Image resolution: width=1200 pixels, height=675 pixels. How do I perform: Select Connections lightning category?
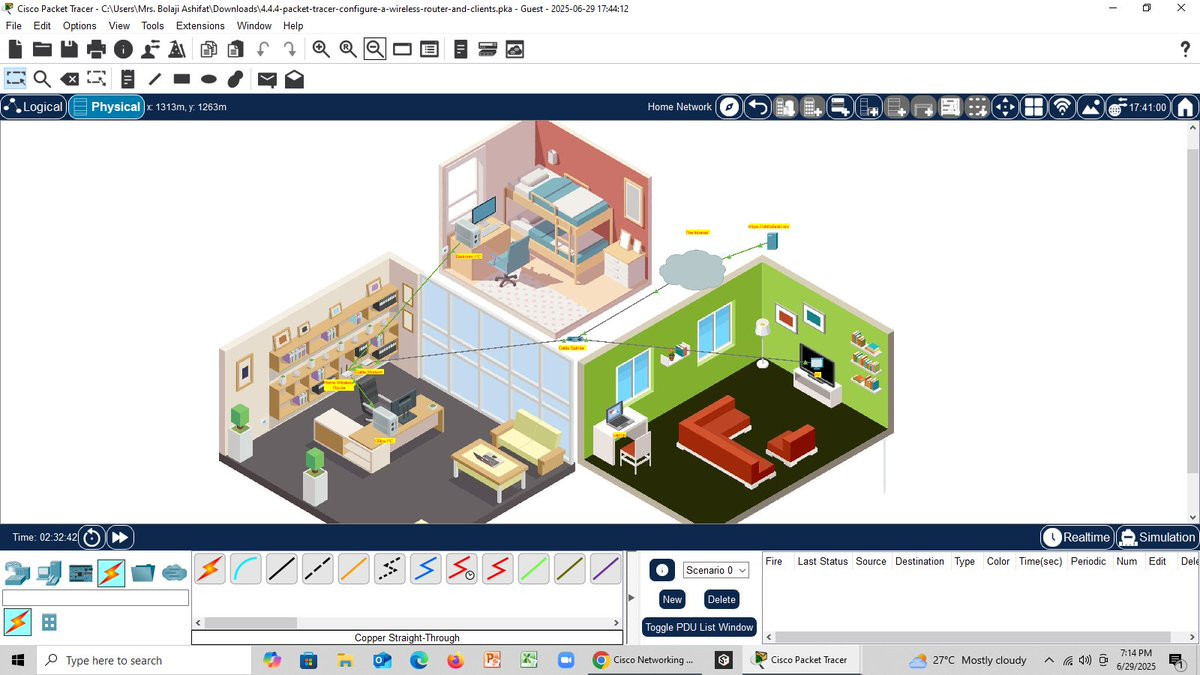[111, 573]
